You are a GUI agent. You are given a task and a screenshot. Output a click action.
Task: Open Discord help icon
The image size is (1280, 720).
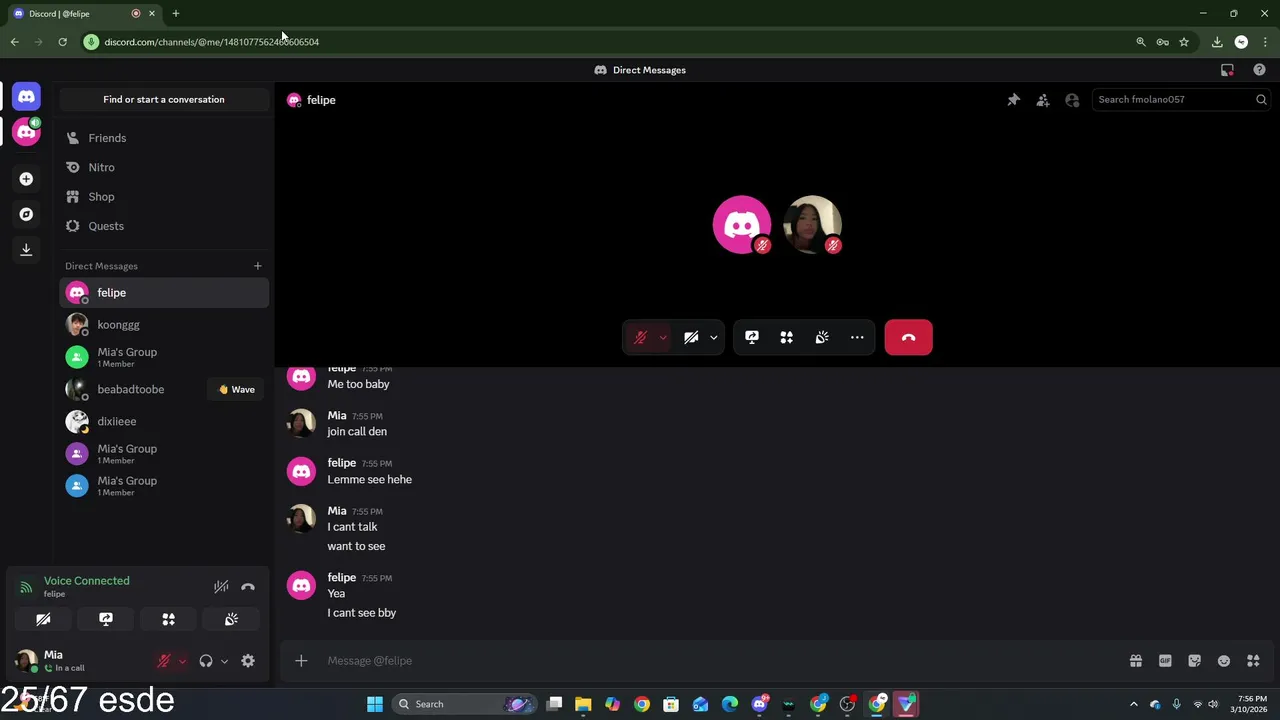pos(1259,70)
